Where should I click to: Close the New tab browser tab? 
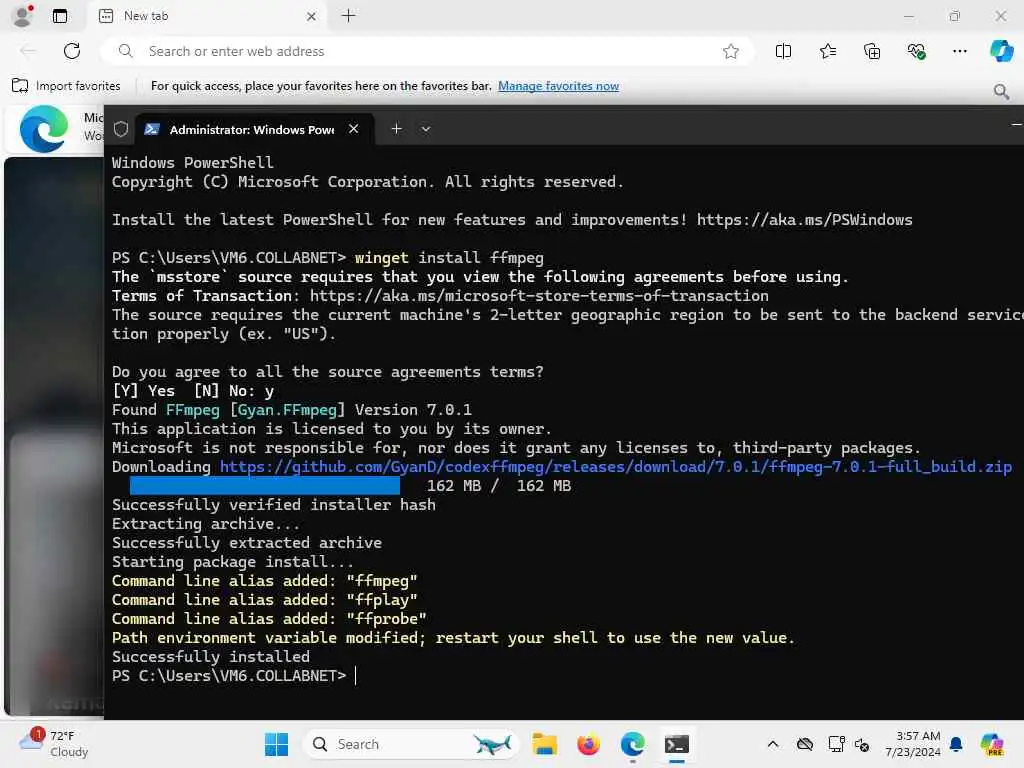coord(312,16)
